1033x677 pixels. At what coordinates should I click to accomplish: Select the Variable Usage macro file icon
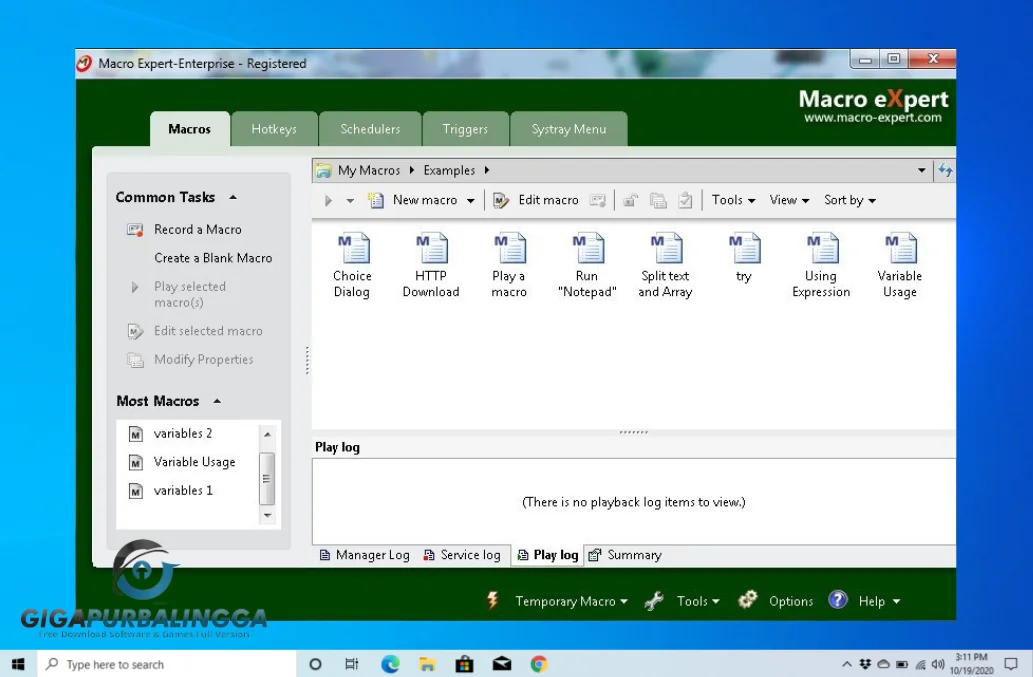(900, 265)
